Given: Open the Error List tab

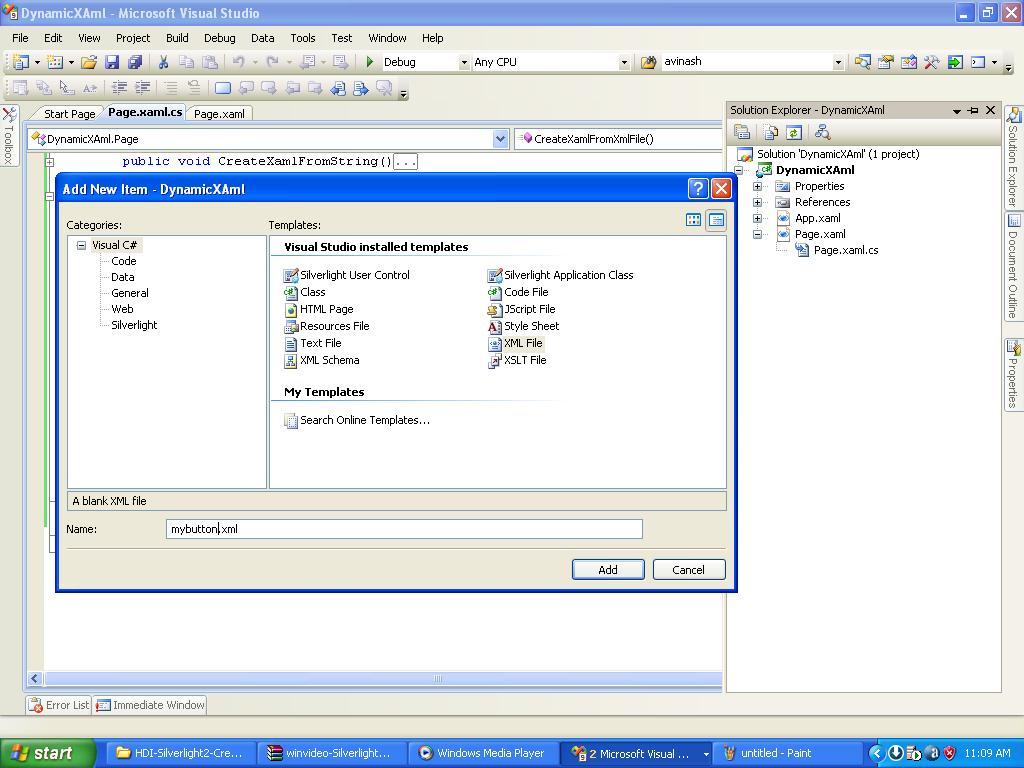Looking at the screenshot, I should coord(59,705).
